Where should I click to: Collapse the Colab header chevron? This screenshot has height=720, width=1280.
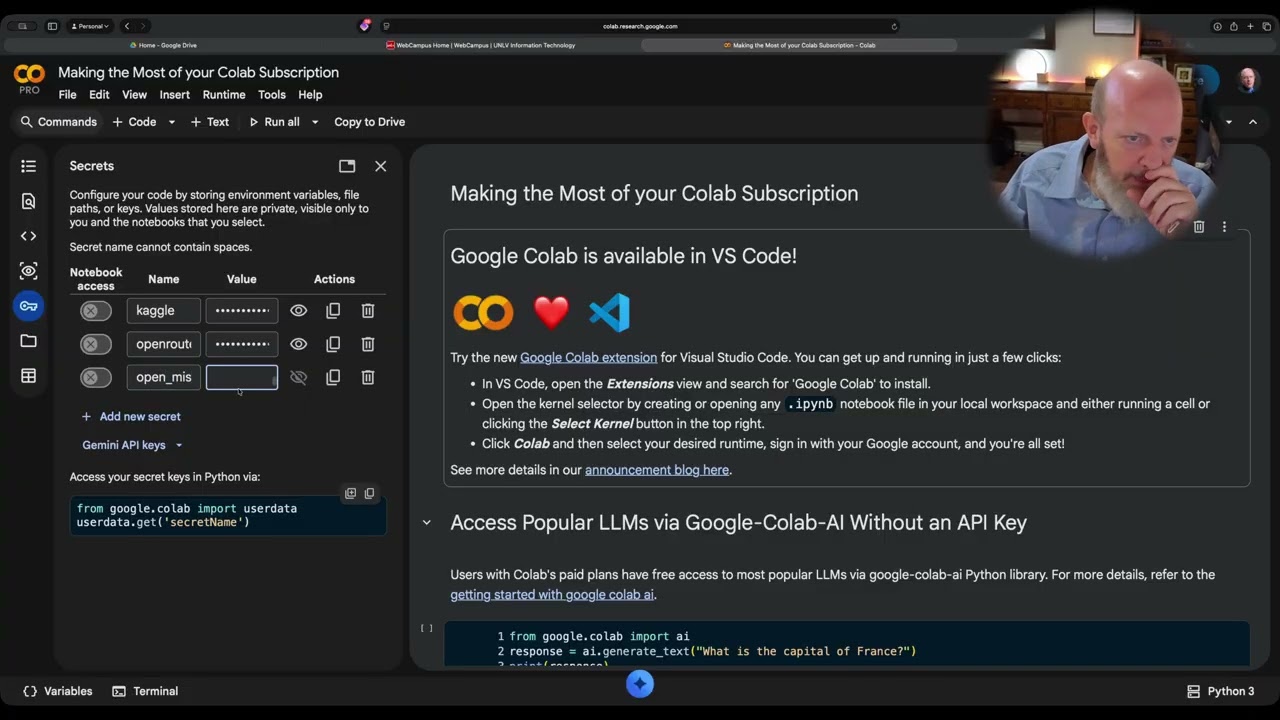[1253, 122]
